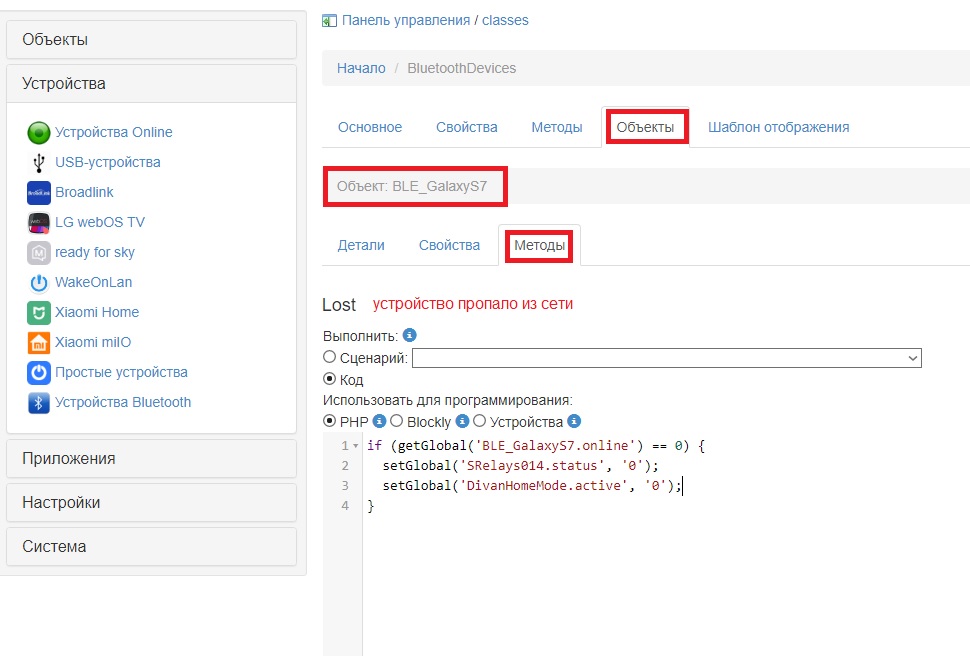The image size is (970, 656).
Task: Select the USB-устройства icon
Action: coord(38,162)
